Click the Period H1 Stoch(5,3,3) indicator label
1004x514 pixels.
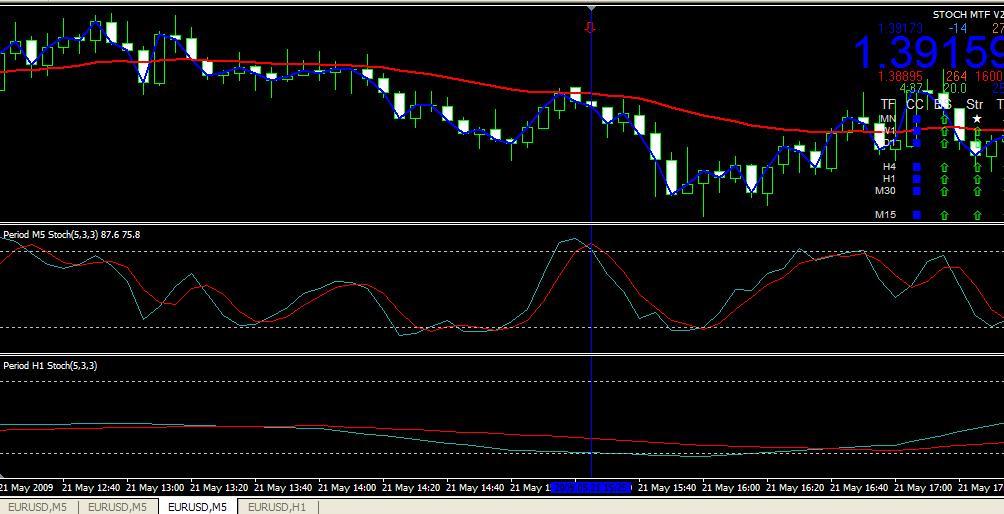click(50, 365)
